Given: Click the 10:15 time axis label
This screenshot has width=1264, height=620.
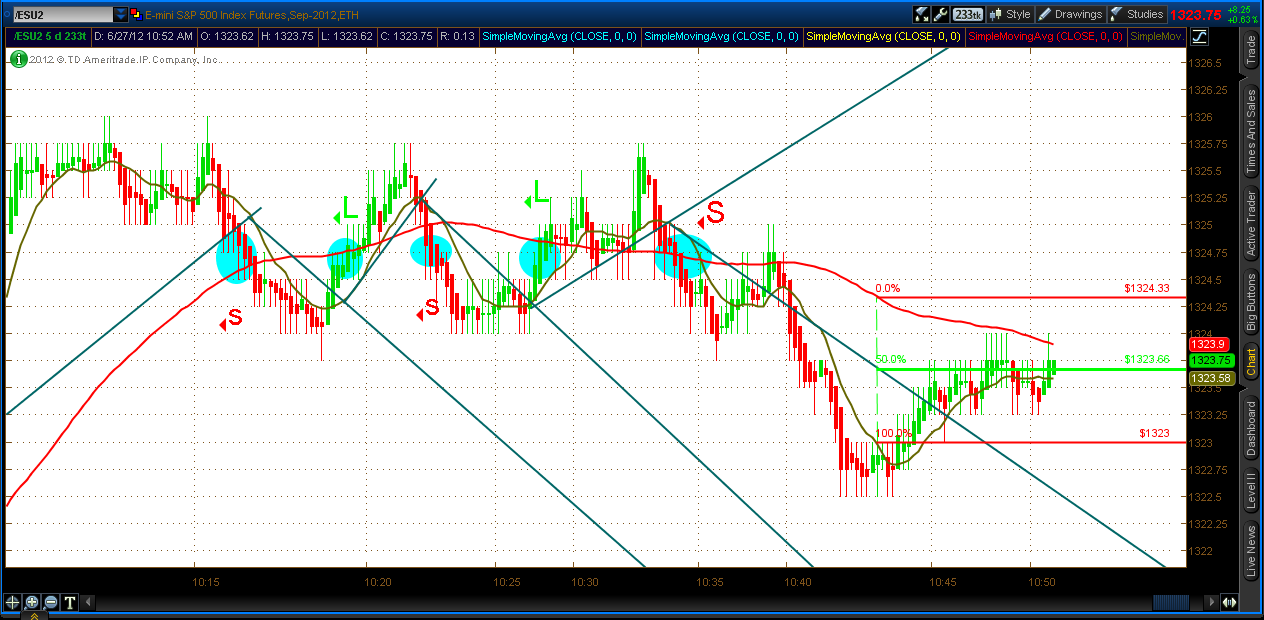Looking at the screenshot, I should [206, 581].
